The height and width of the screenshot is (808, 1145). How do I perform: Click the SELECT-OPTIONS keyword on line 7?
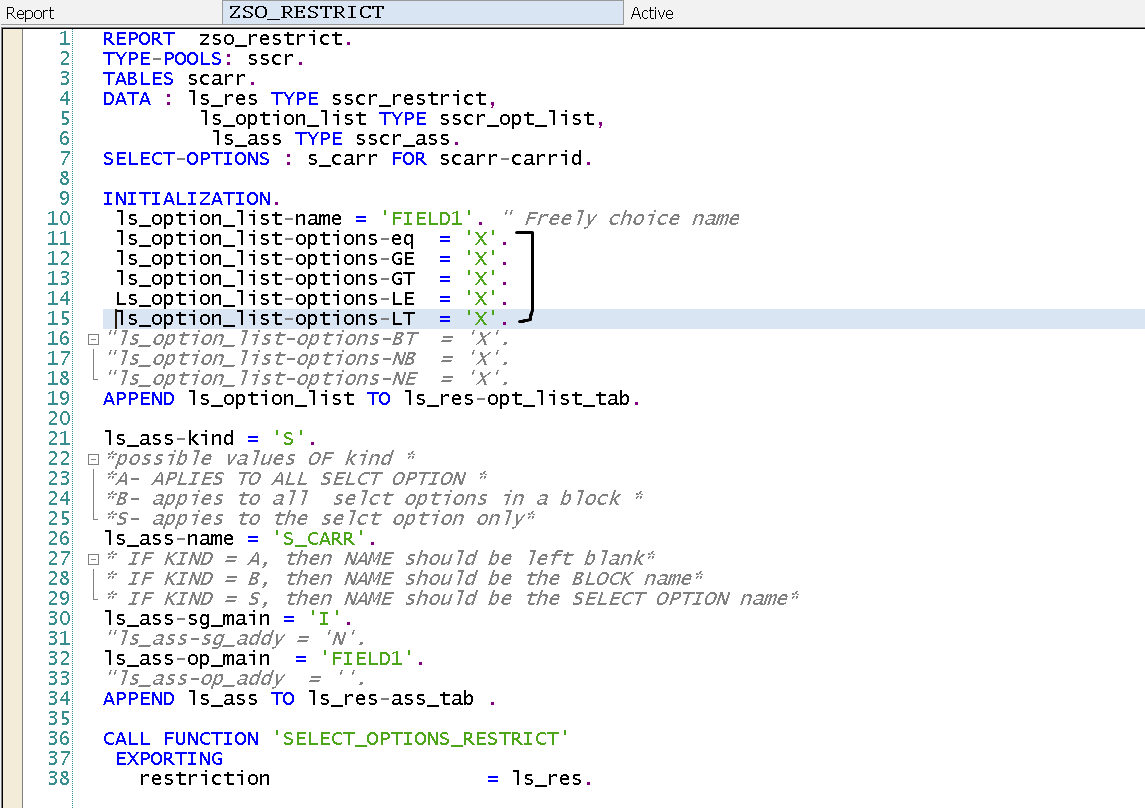pyautogui.click(x=186, y=159)
